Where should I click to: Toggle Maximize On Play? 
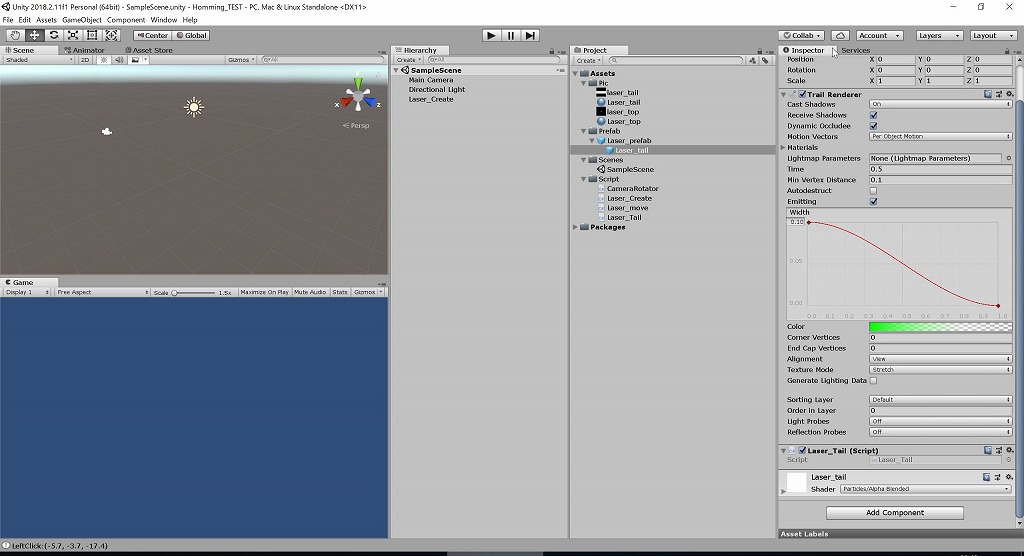tap(264, 292)
